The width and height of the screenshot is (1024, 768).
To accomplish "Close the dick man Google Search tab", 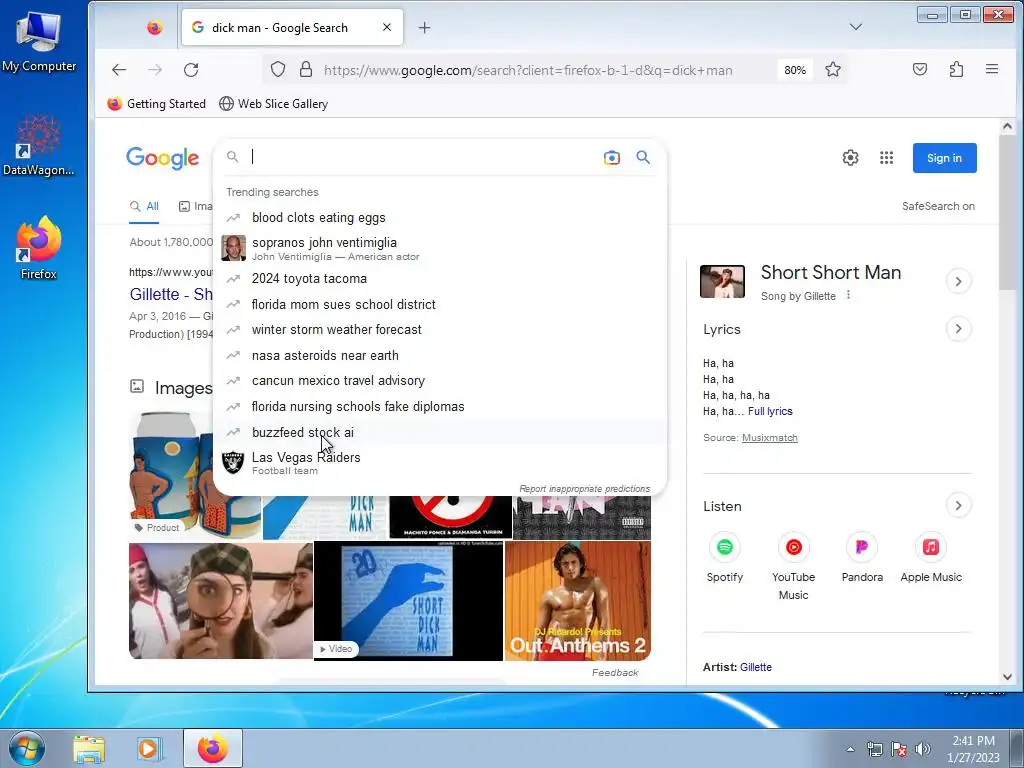I will click(387, 27).
